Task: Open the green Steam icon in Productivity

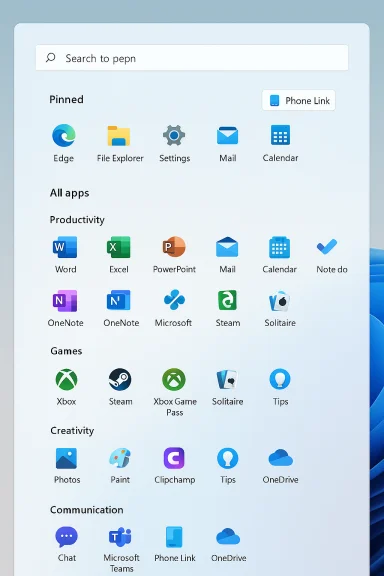Action: [227, 308]
